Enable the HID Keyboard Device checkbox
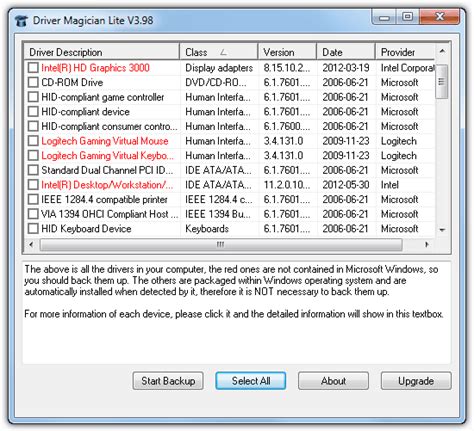The height and width of the screenshot is (431, 474). (x=33, y=229)
